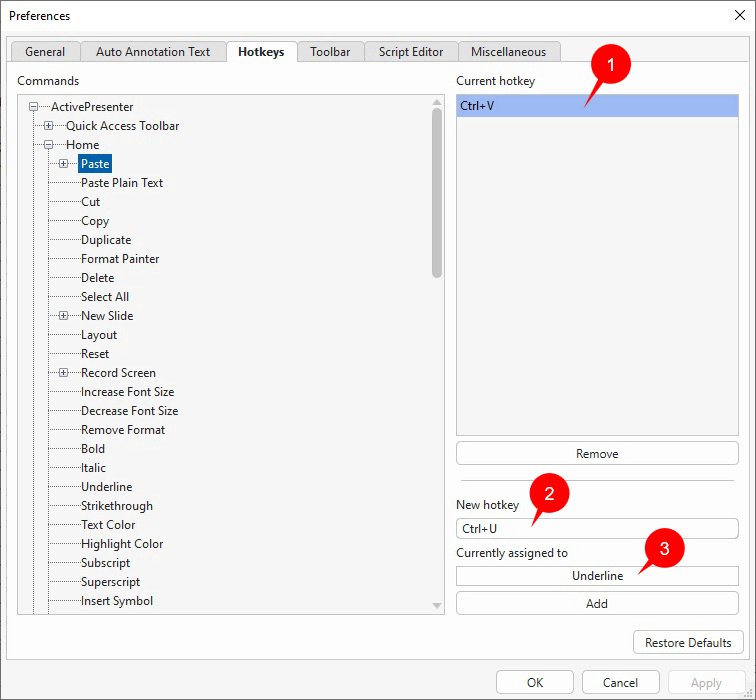Open the Auto Annotation Text tab

click(153, 52)
